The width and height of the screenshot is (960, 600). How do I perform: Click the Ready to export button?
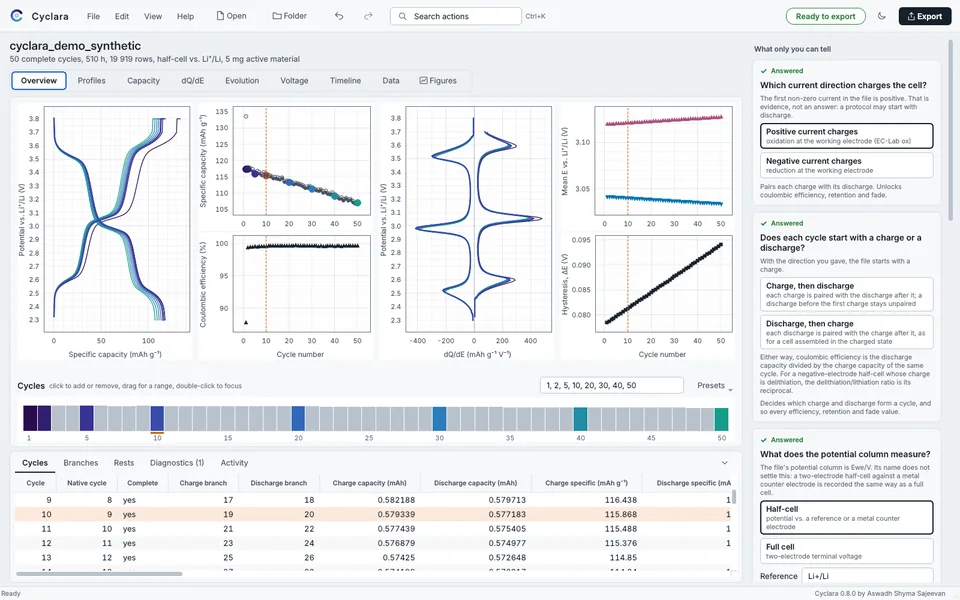coord(825,17)
